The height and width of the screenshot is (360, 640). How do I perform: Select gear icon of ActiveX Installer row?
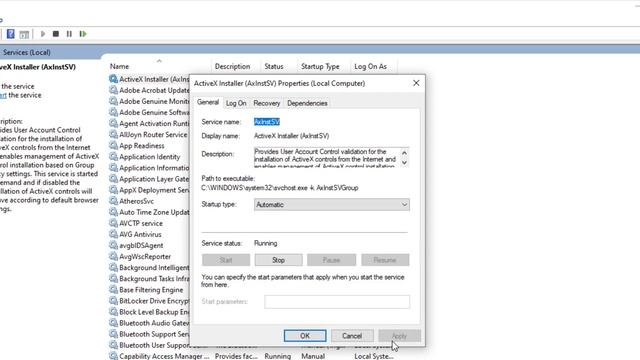[x=113, y=79]
